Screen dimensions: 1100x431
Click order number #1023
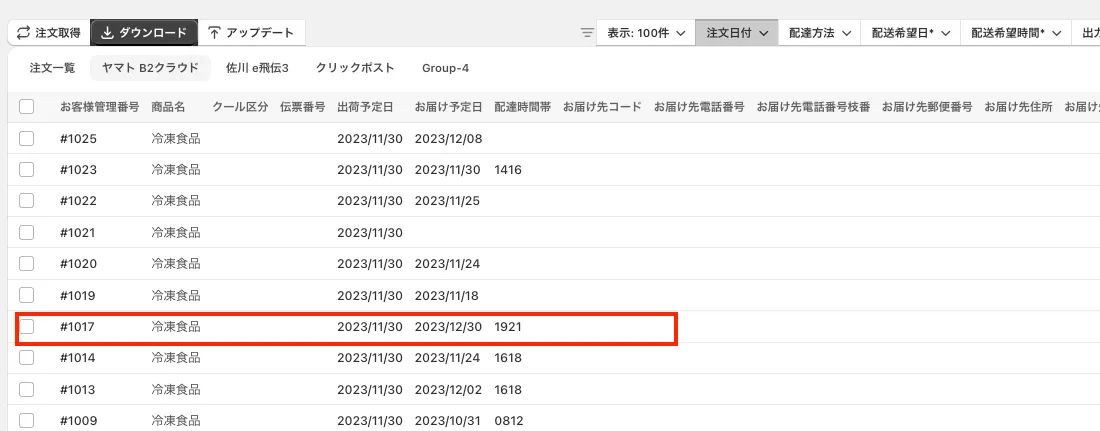(x=78, y=170)
